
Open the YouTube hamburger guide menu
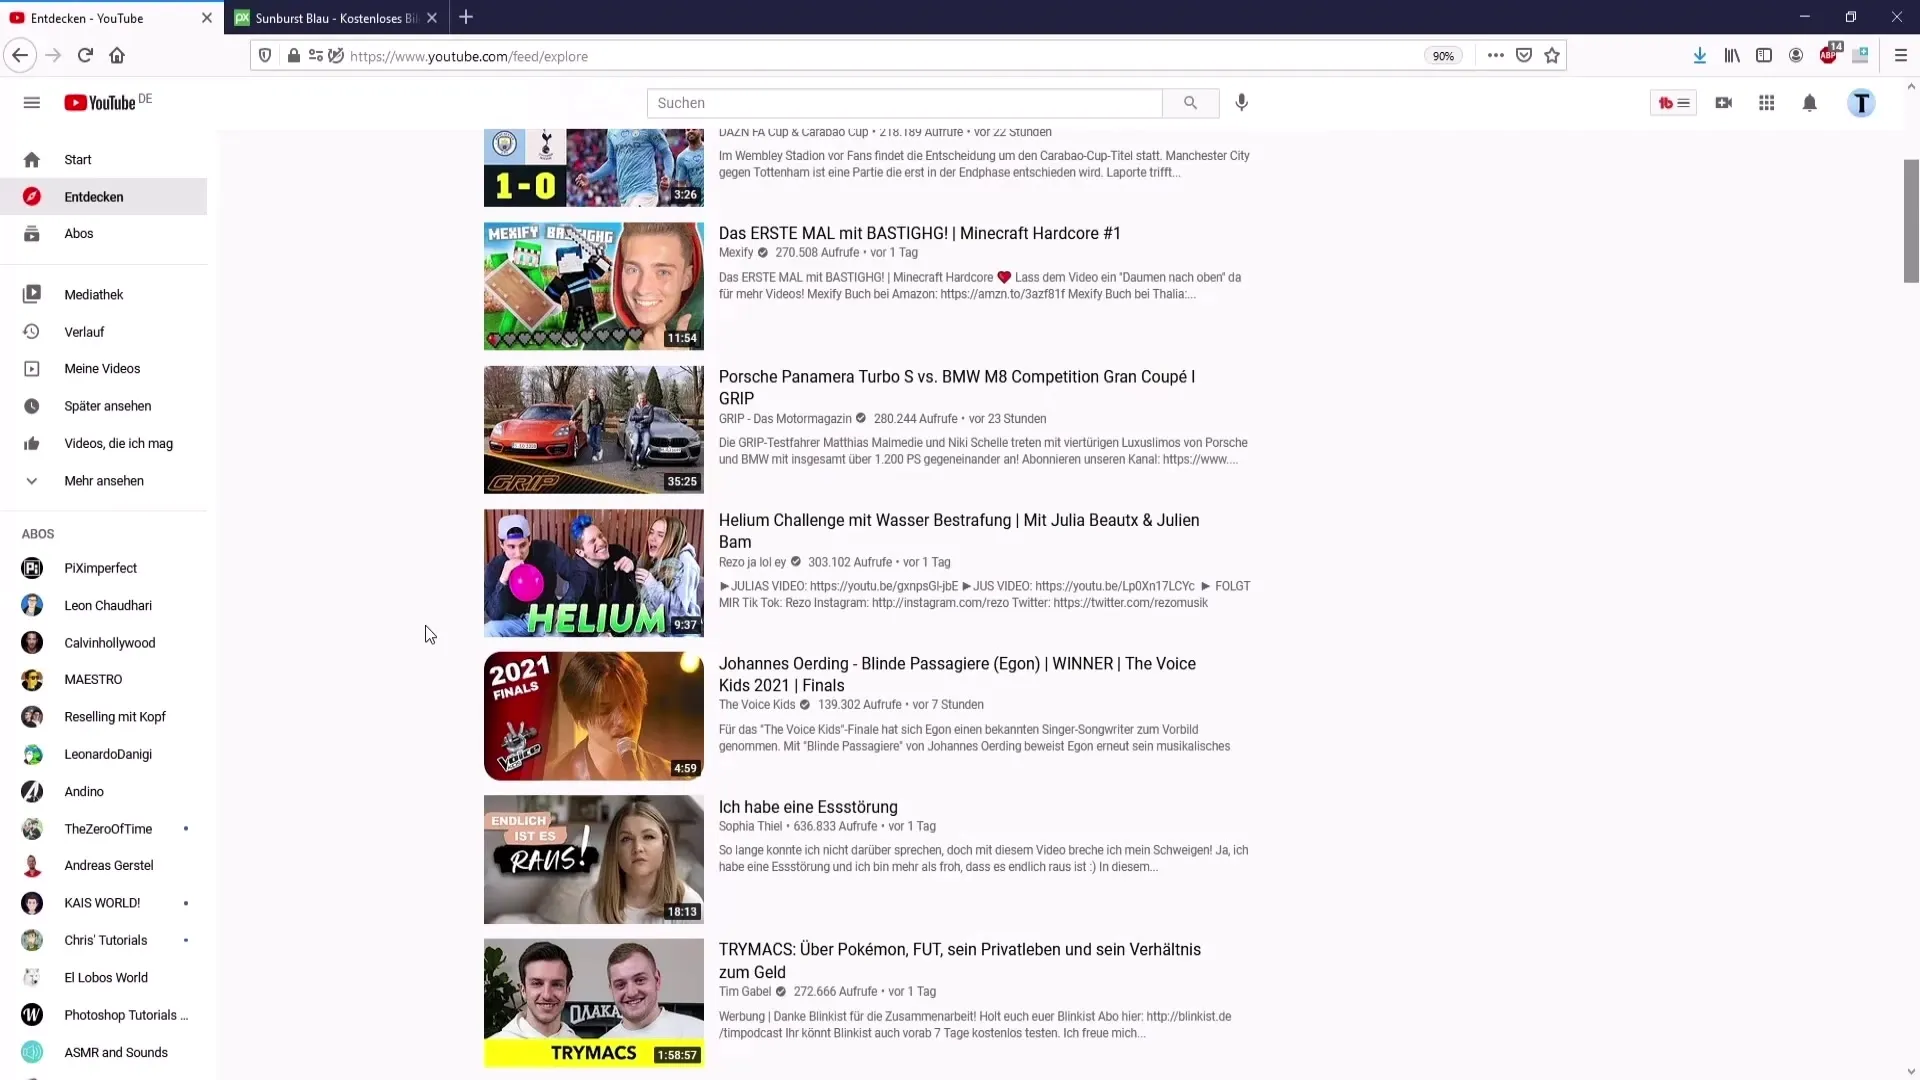point(32,103)
